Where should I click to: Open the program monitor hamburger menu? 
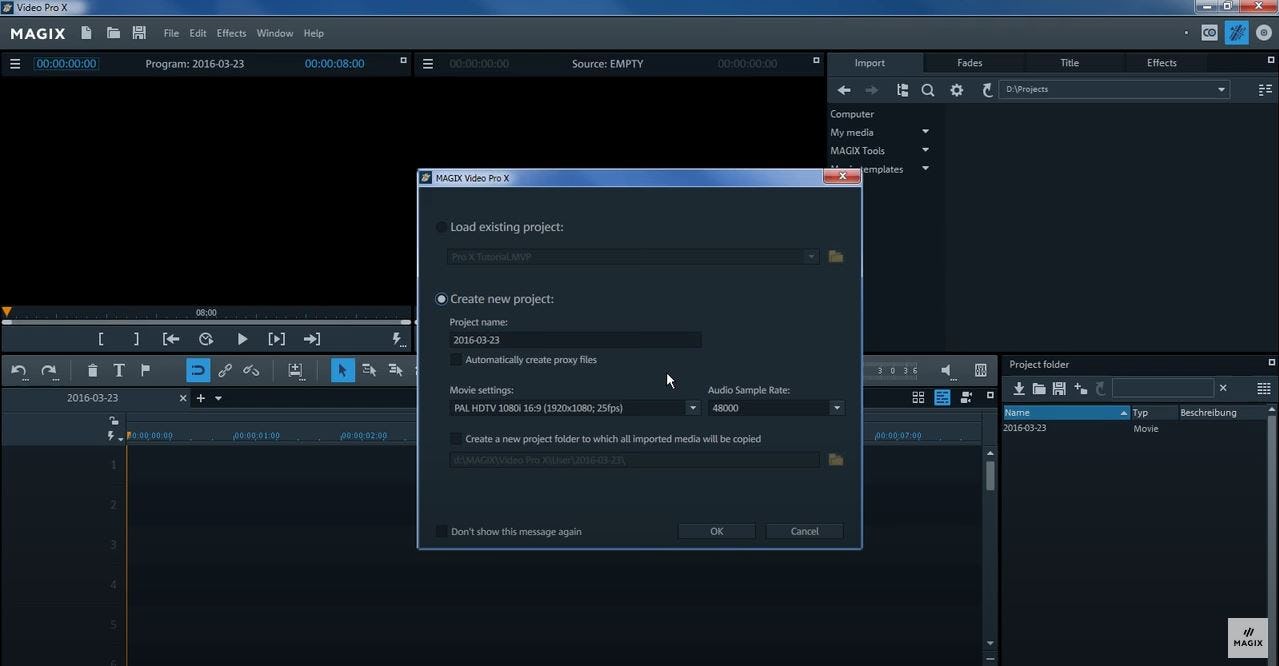(15, 64)
